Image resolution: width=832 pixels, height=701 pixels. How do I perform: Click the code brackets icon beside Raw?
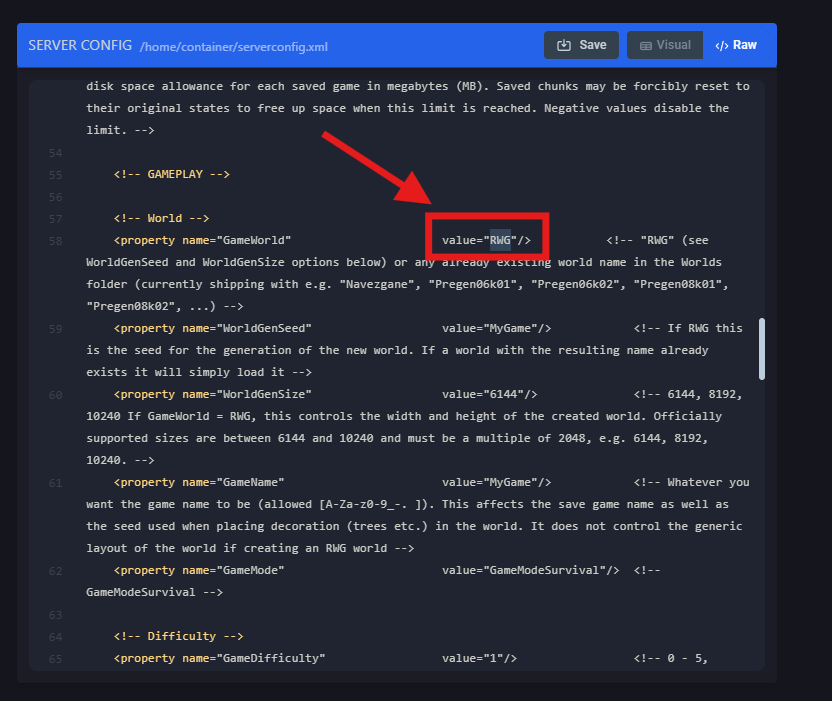pyautogui.click(x=722, y=46)
